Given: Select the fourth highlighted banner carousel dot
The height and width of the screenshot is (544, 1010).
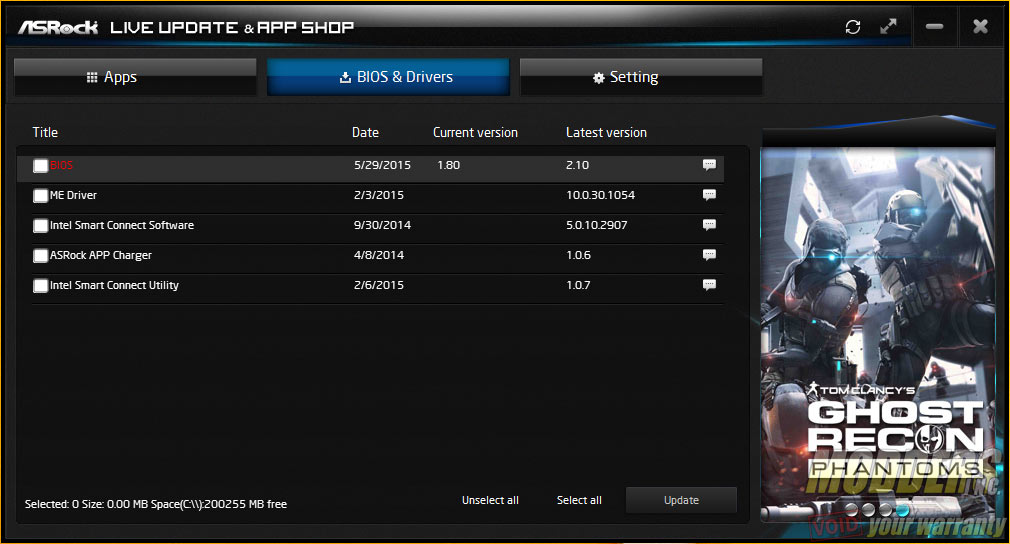Looking at the screenshot, I should (902, 510).
